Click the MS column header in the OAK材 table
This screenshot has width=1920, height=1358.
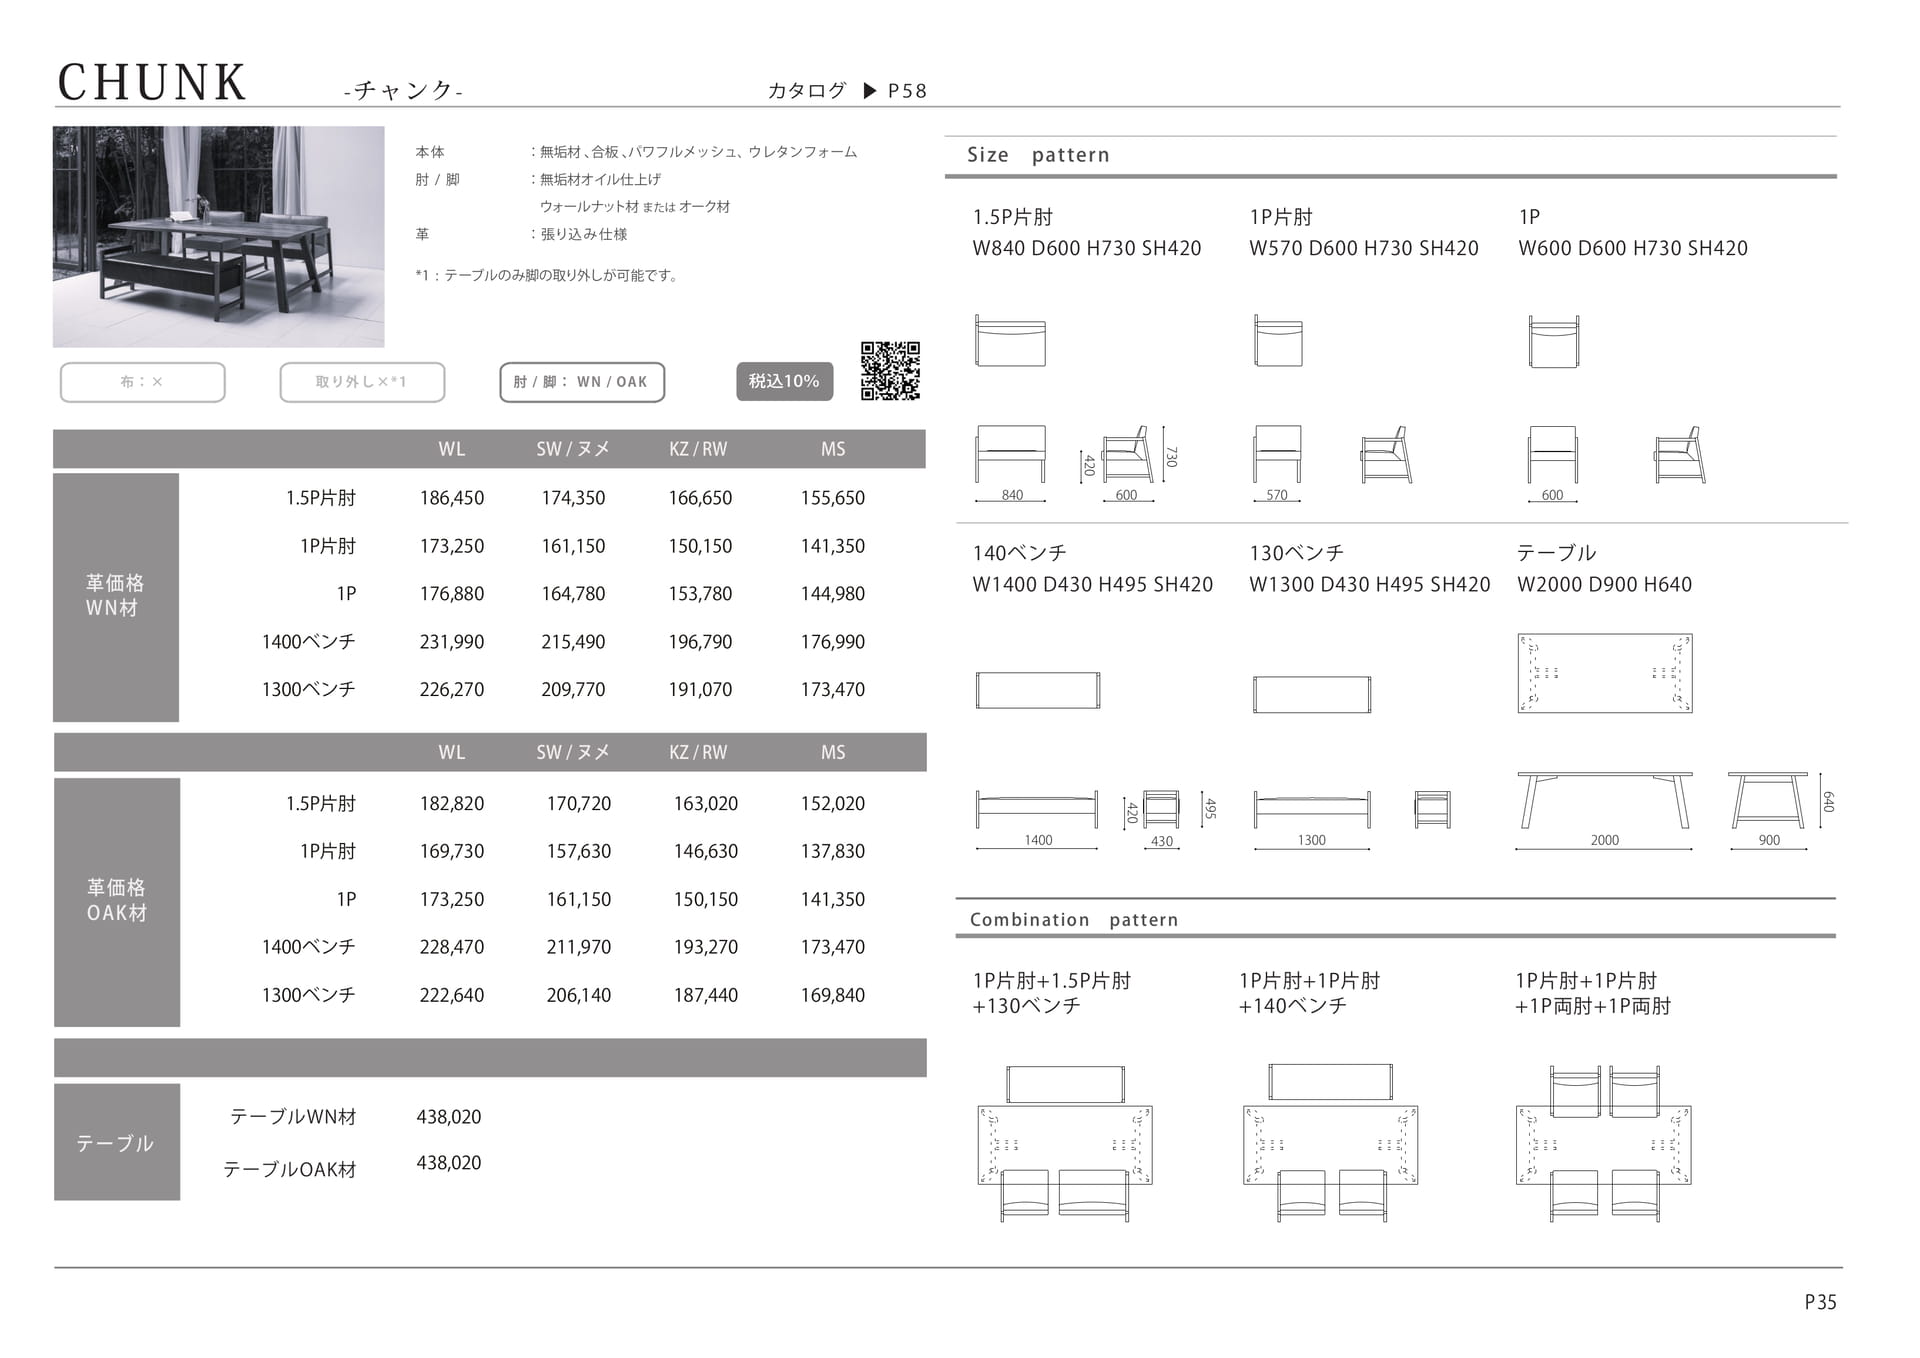tap(833, 753)
